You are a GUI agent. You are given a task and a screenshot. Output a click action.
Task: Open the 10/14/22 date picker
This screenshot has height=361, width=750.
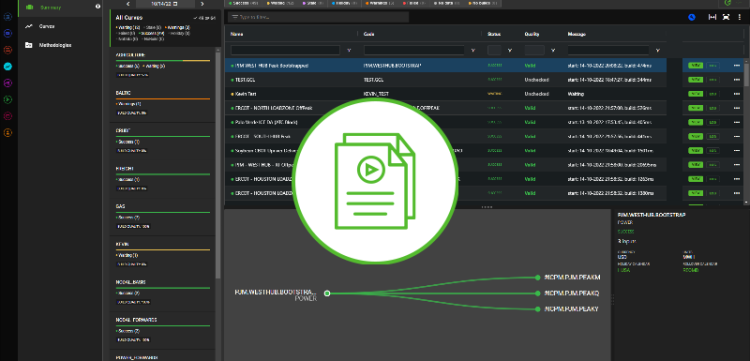coord(164,3)
